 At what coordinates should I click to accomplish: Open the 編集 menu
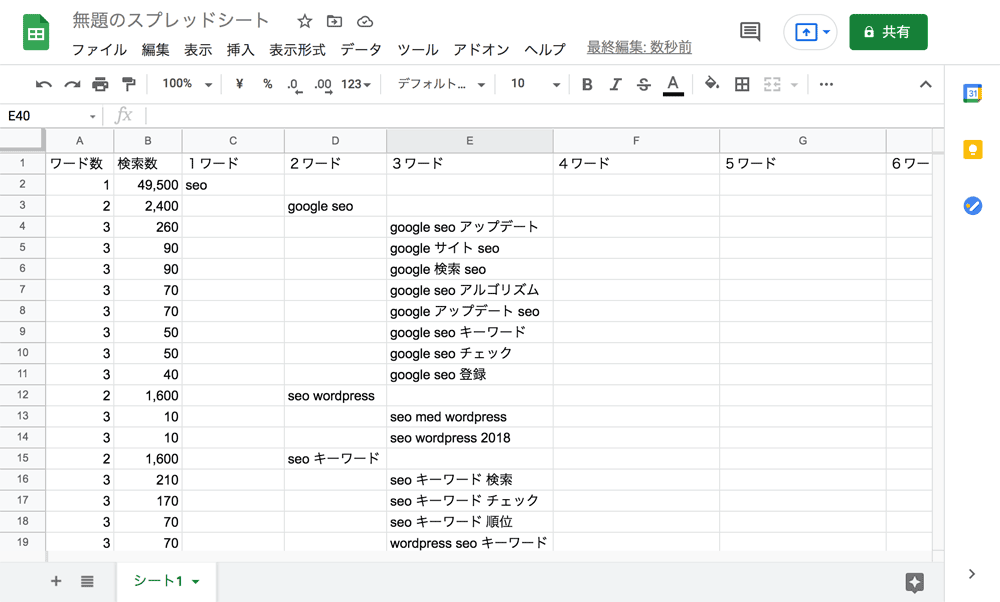coord(156,49)
